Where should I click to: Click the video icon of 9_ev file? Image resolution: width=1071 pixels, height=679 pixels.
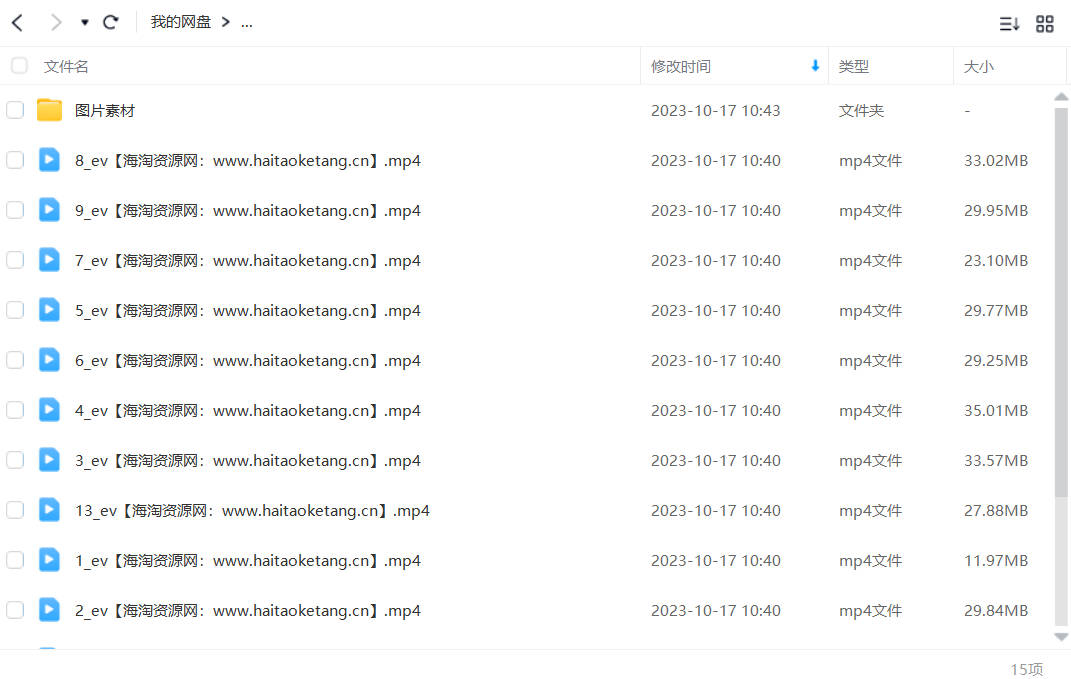coord(49,210)
